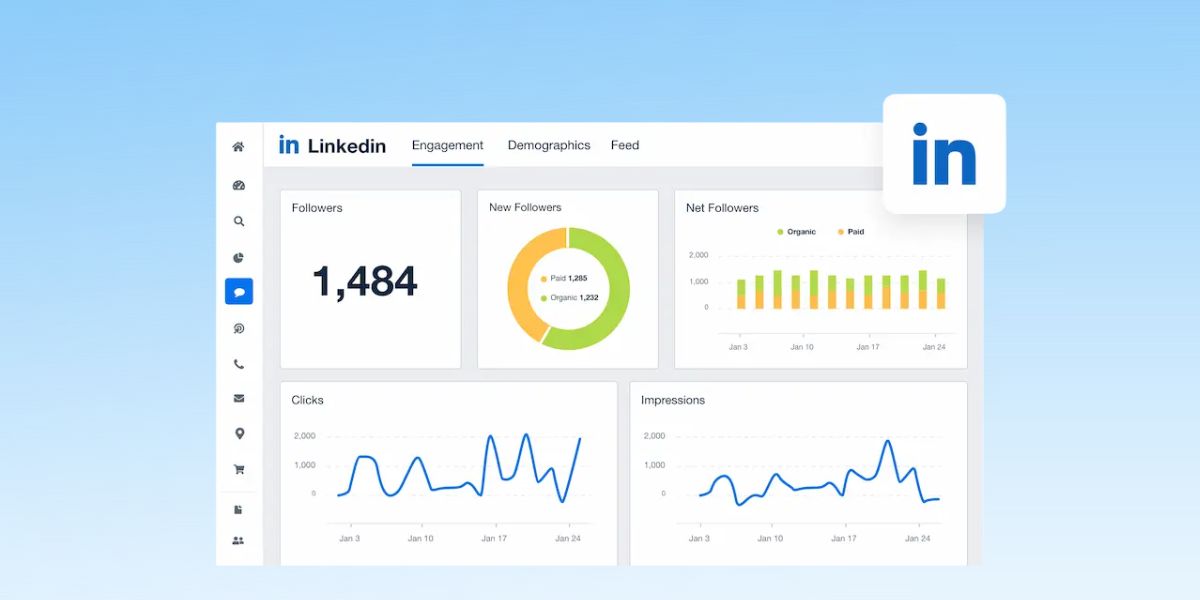Click the large LinkedIn logo badge
Viewport: 1200px width, 600px height.
944,154
